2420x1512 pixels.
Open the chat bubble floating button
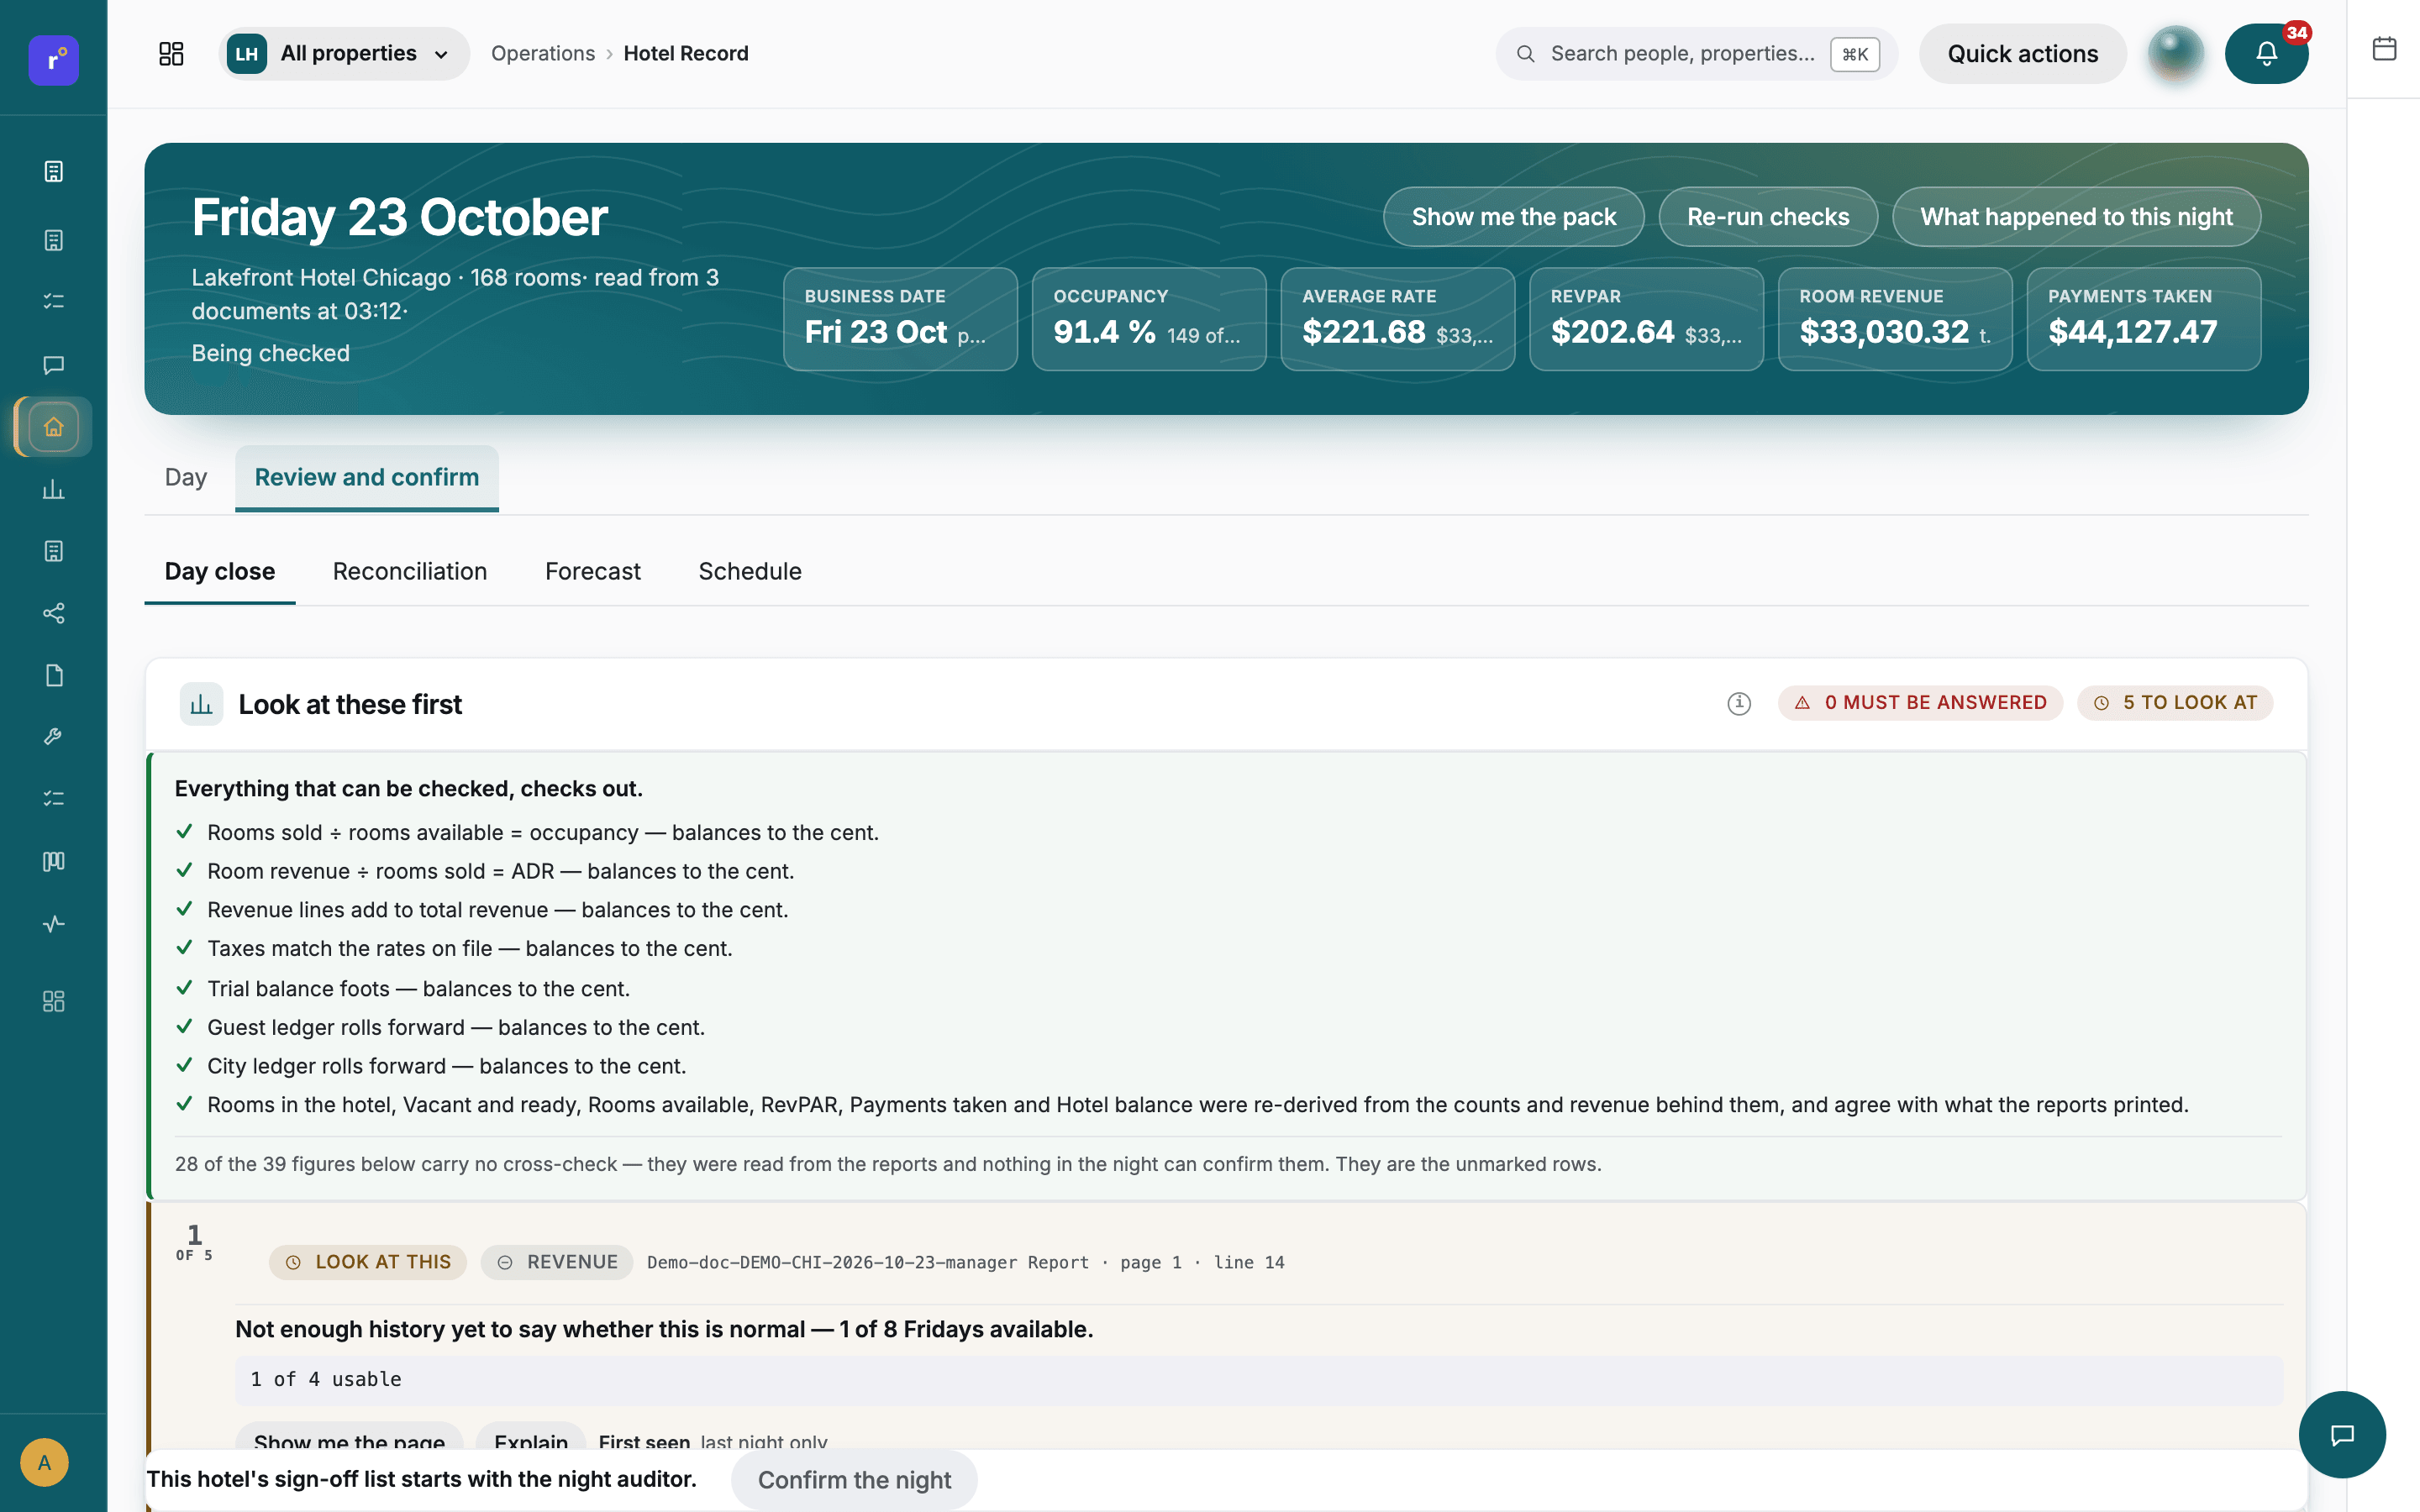point(2342,1435)
